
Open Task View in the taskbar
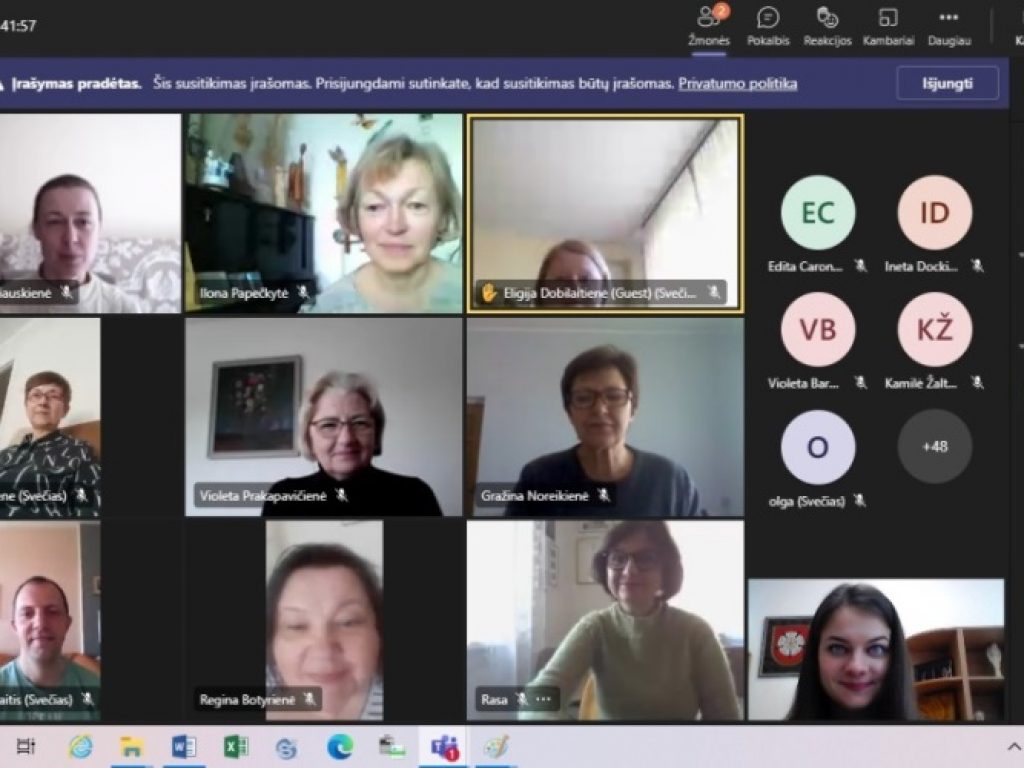point(25,746)
